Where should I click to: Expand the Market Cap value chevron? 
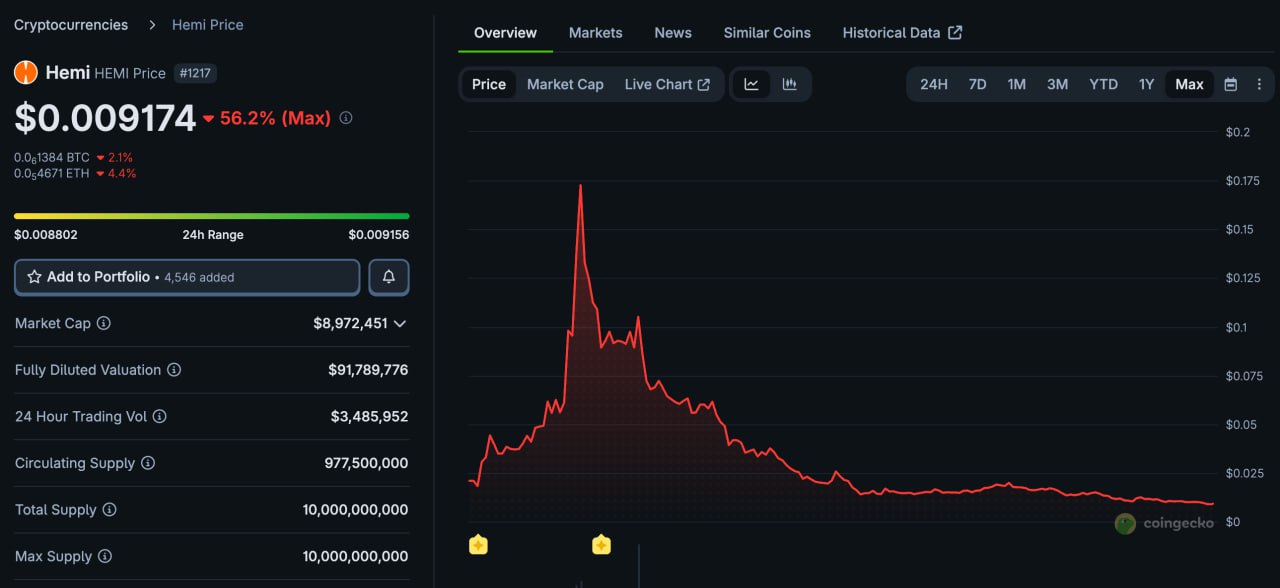pyautogui.click(x=400, y=323)
